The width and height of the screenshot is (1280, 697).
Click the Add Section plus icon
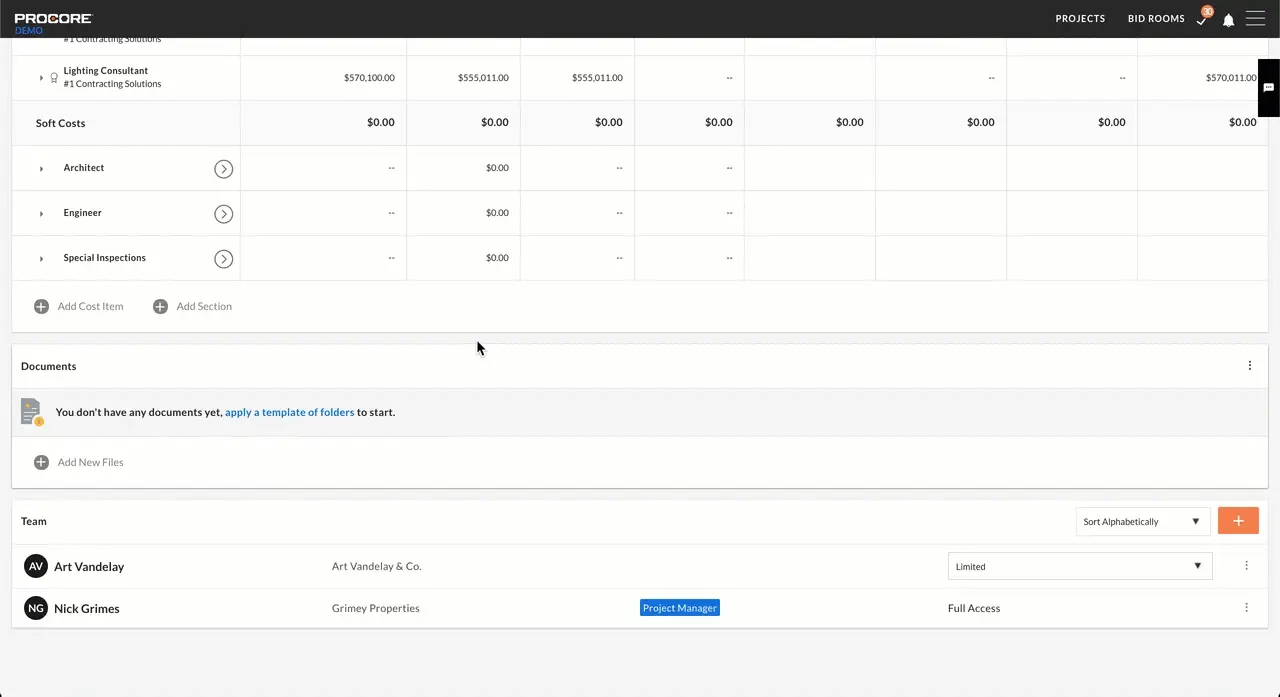tap(160, 307)
